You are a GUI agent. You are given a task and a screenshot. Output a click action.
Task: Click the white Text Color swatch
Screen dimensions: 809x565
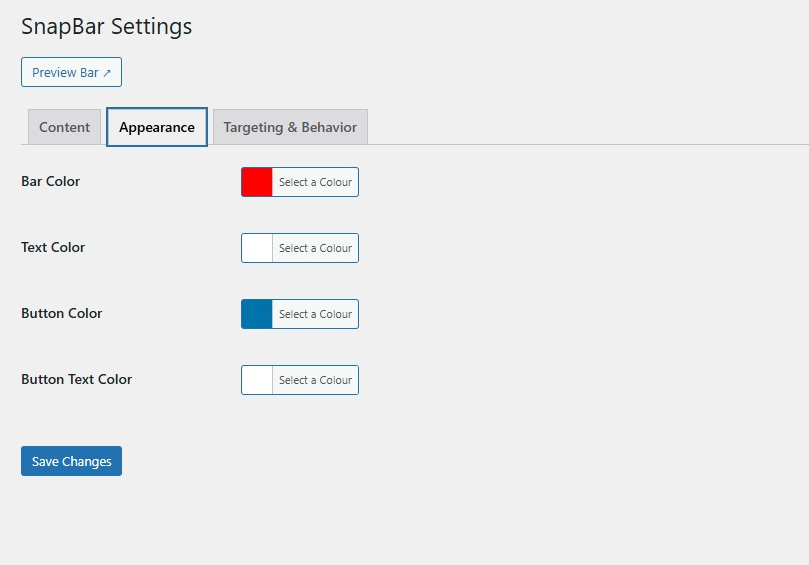click(257, 248)
